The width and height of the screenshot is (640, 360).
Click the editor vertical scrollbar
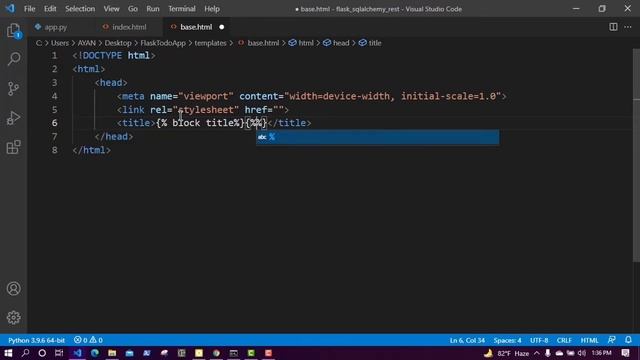pos(636,155)
